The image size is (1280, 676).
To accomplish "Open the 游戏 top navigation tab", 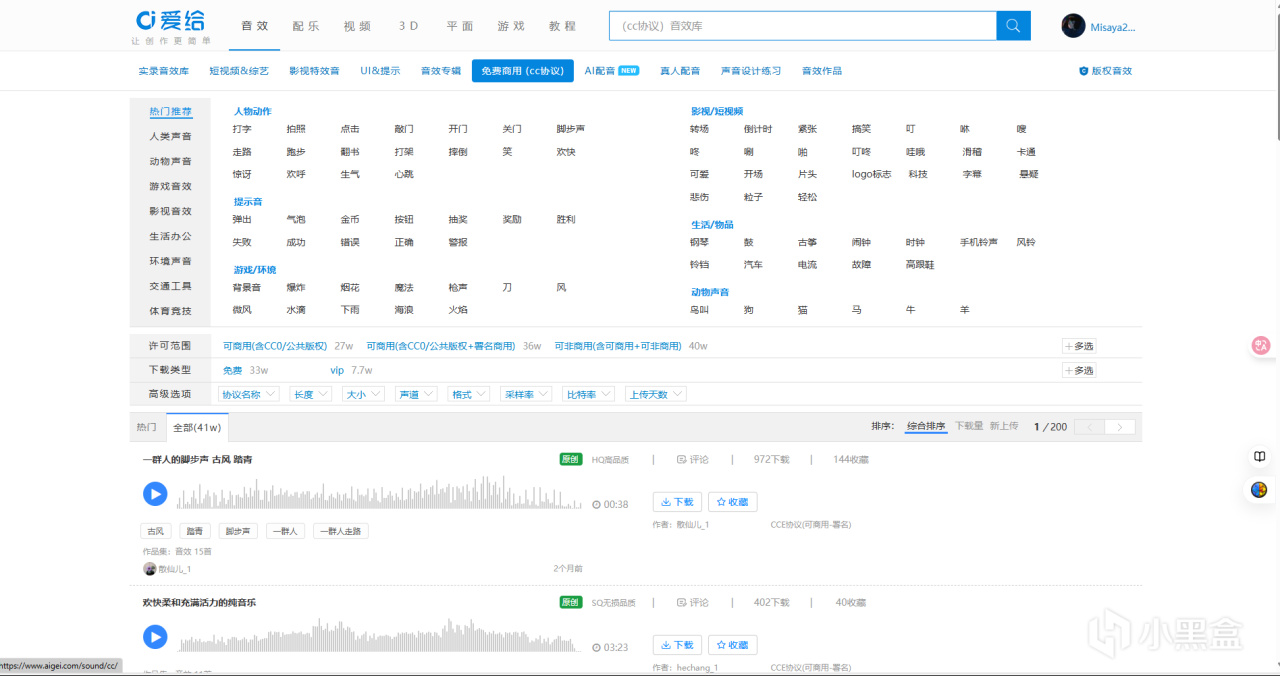I will click(511, 26).
